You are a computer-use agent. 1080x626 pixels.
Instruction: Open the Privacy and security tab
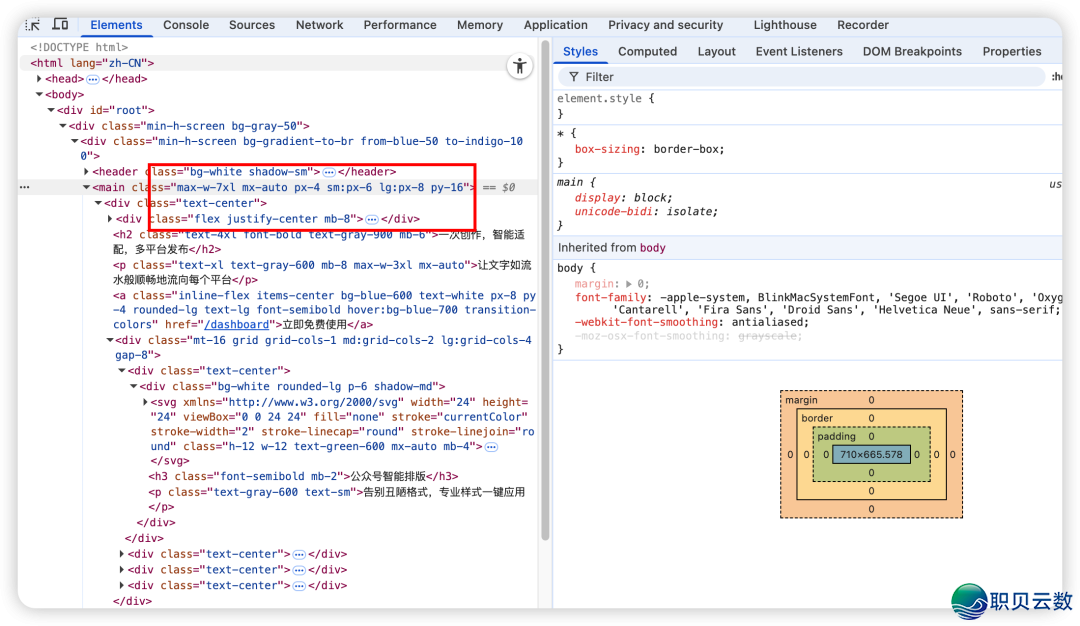click(x=665, y=25)
